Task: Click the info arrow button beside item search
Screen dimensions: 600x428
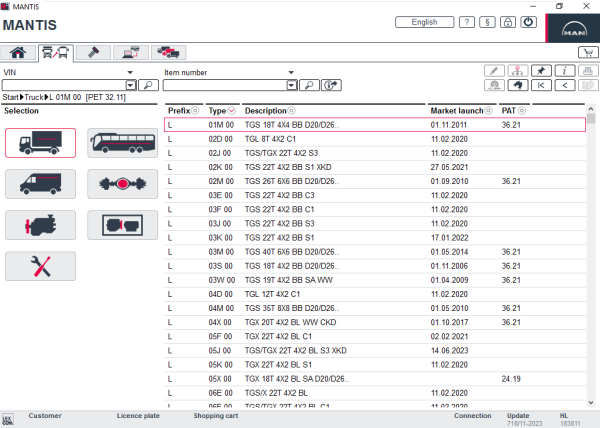Action: tap(331, 85)
